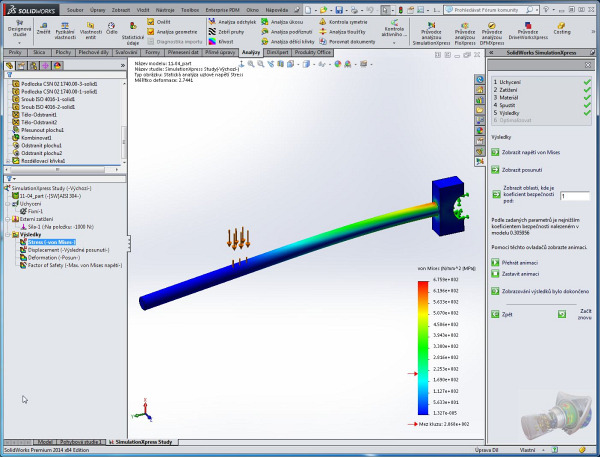Click Zastavit animaci button

coord(515,274)
